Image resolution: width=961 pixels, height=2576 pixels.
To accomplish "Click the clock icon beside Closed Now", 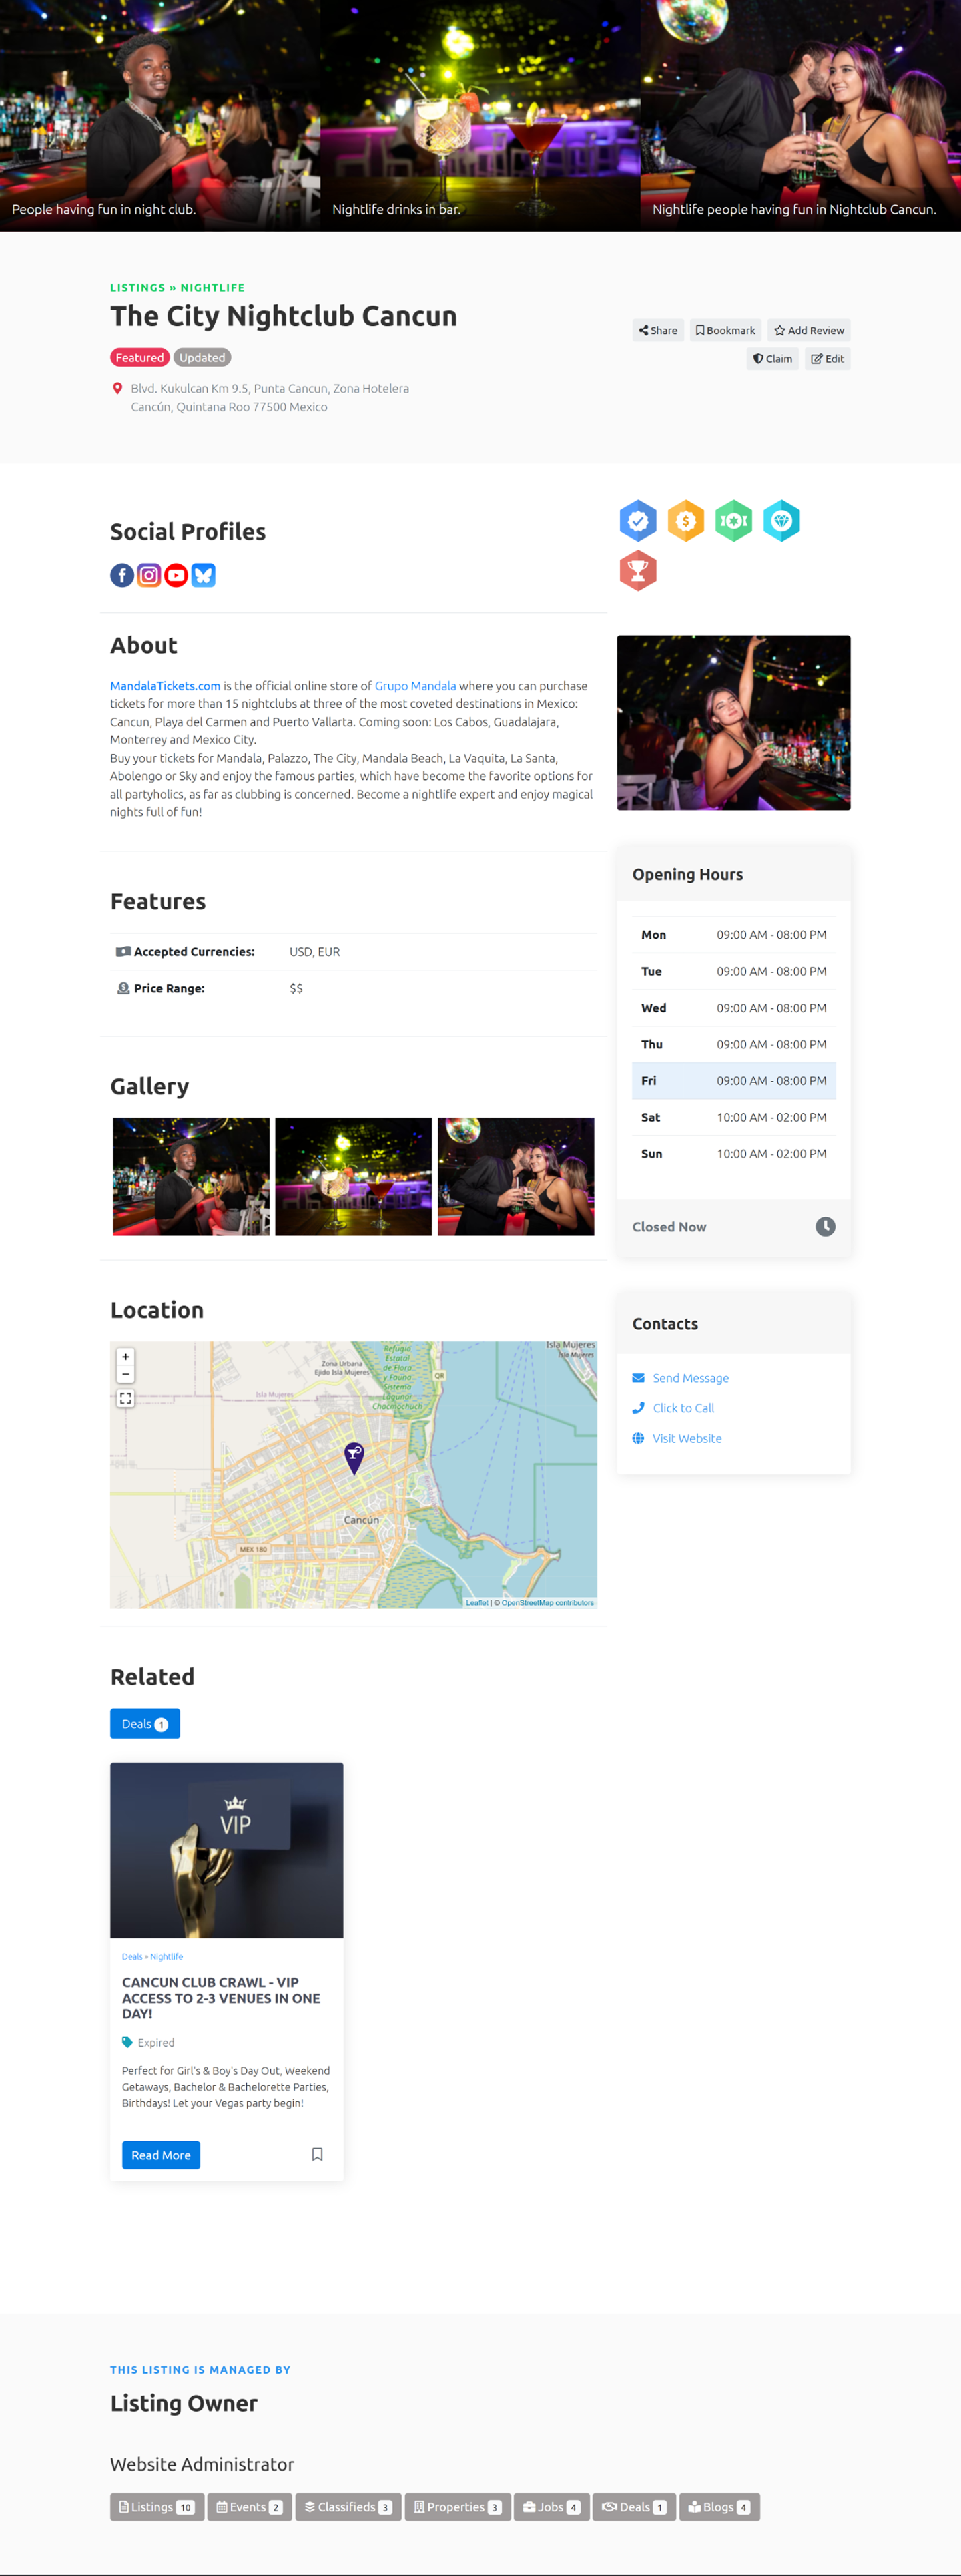I will (x=825, y=1227).
